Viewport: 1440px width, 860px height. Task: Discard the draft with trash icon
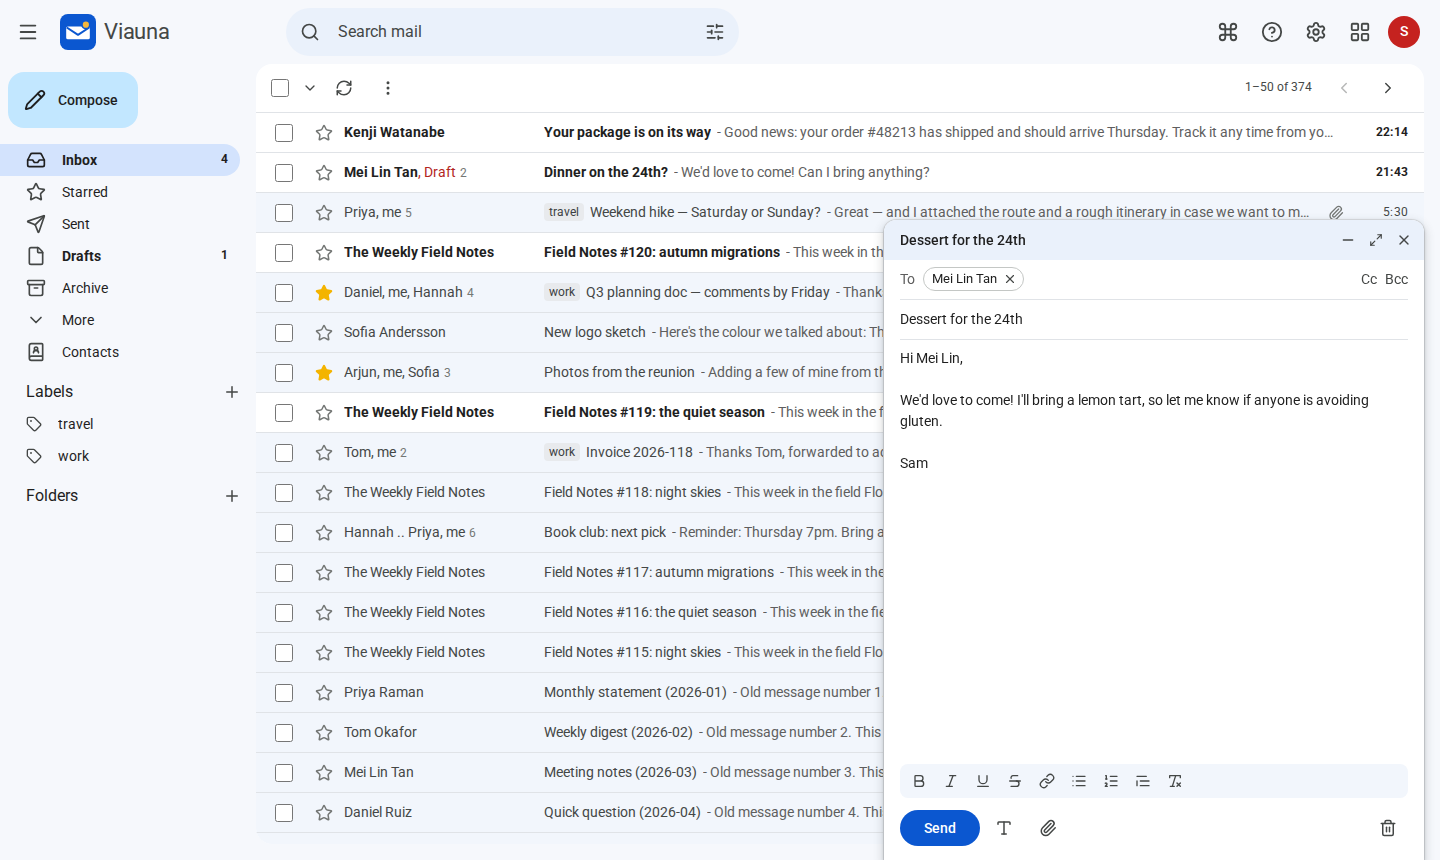(x=1388, y=828)
